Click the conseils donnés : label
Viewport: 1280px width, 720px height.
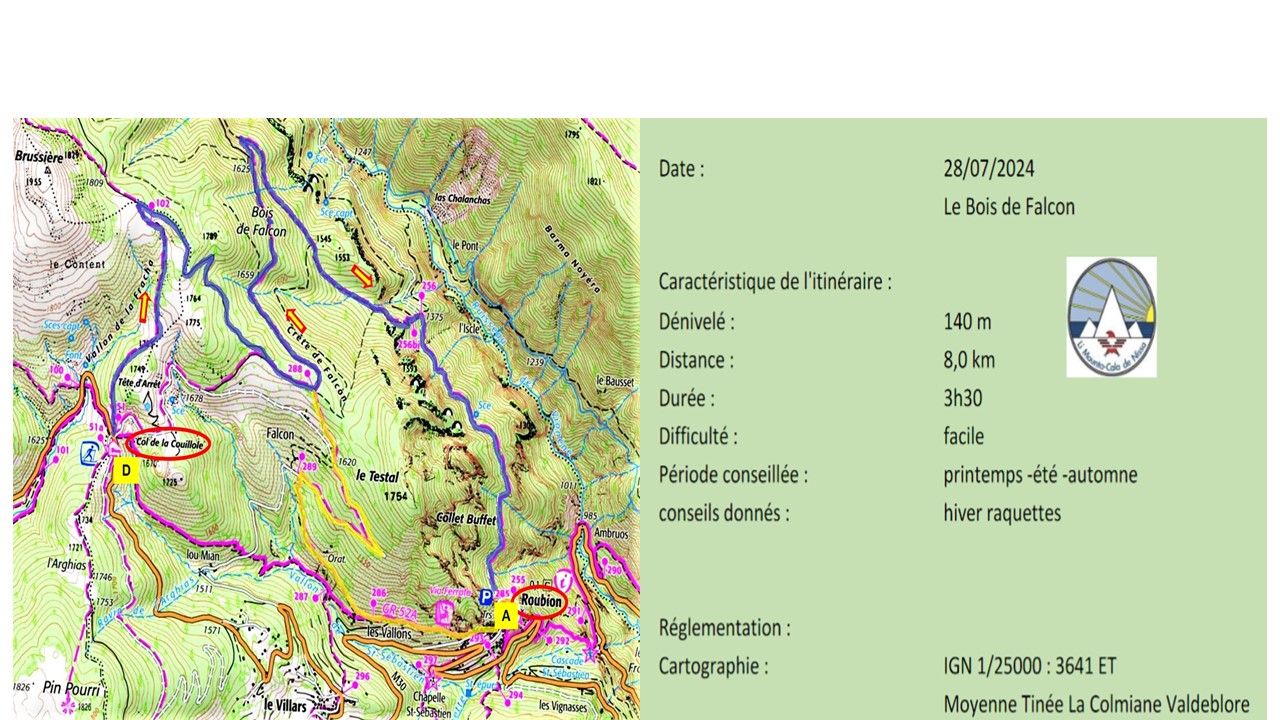tap(724, 514)
